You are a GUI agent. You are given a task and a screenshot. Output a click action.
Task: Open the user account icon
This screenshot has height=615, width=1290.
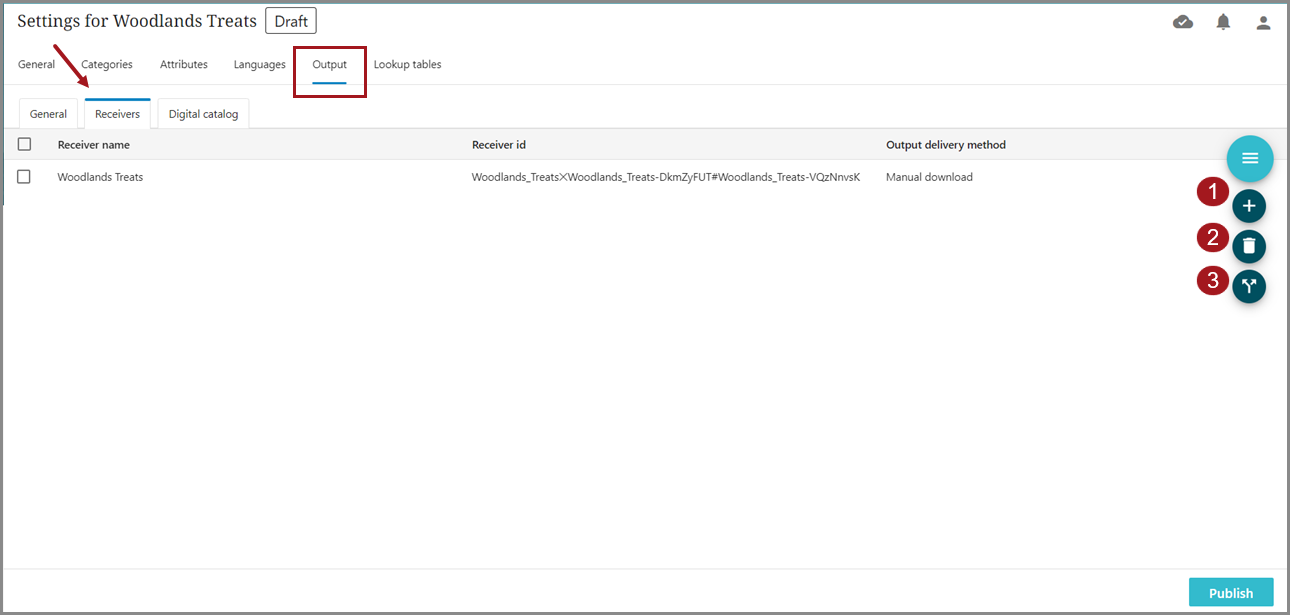1263,22
